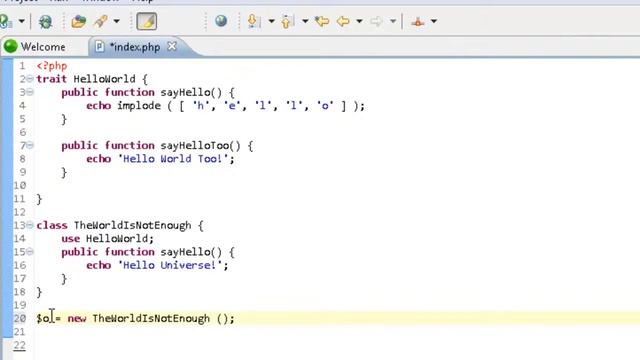Screen dimensions: 640x360
Task: Click the Search flashlight icon
Action: point(100,21)
